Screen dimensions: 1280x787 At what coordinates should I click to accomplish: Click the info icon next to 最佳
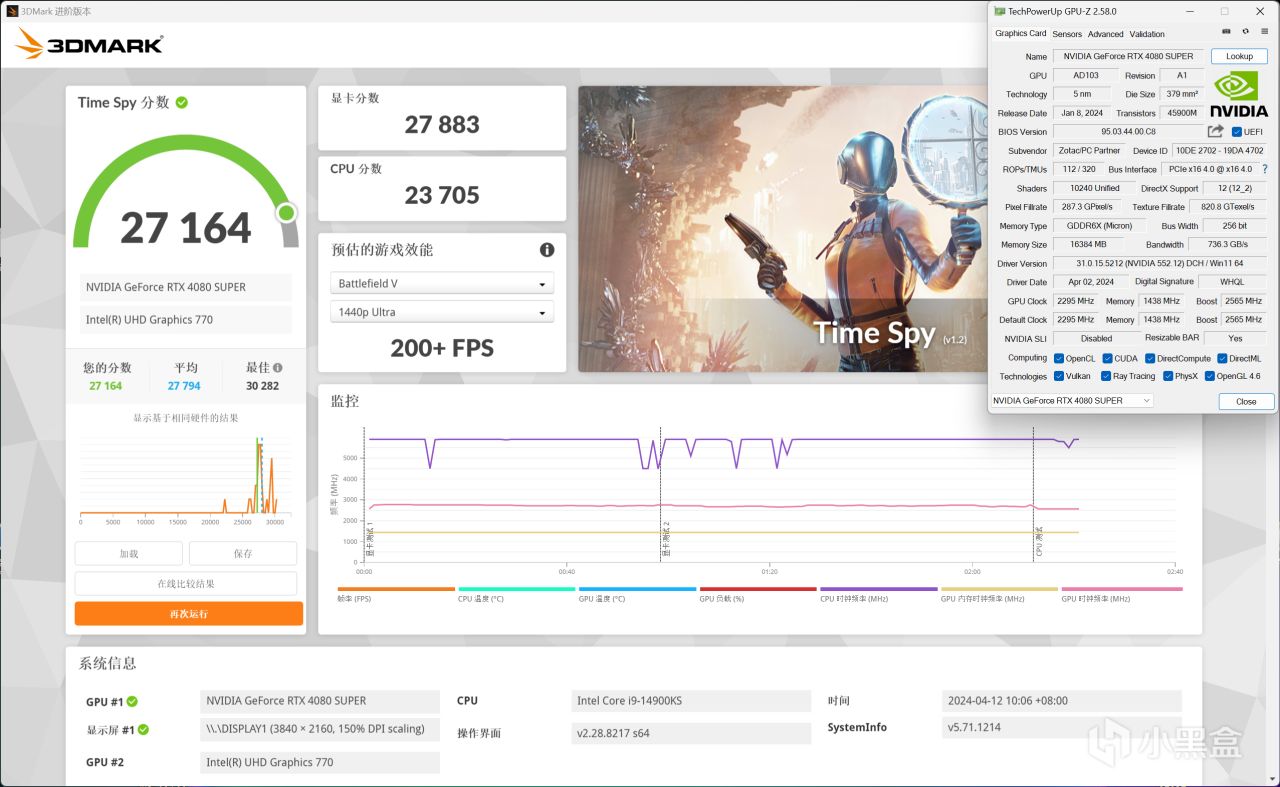[x=277, y=368]
